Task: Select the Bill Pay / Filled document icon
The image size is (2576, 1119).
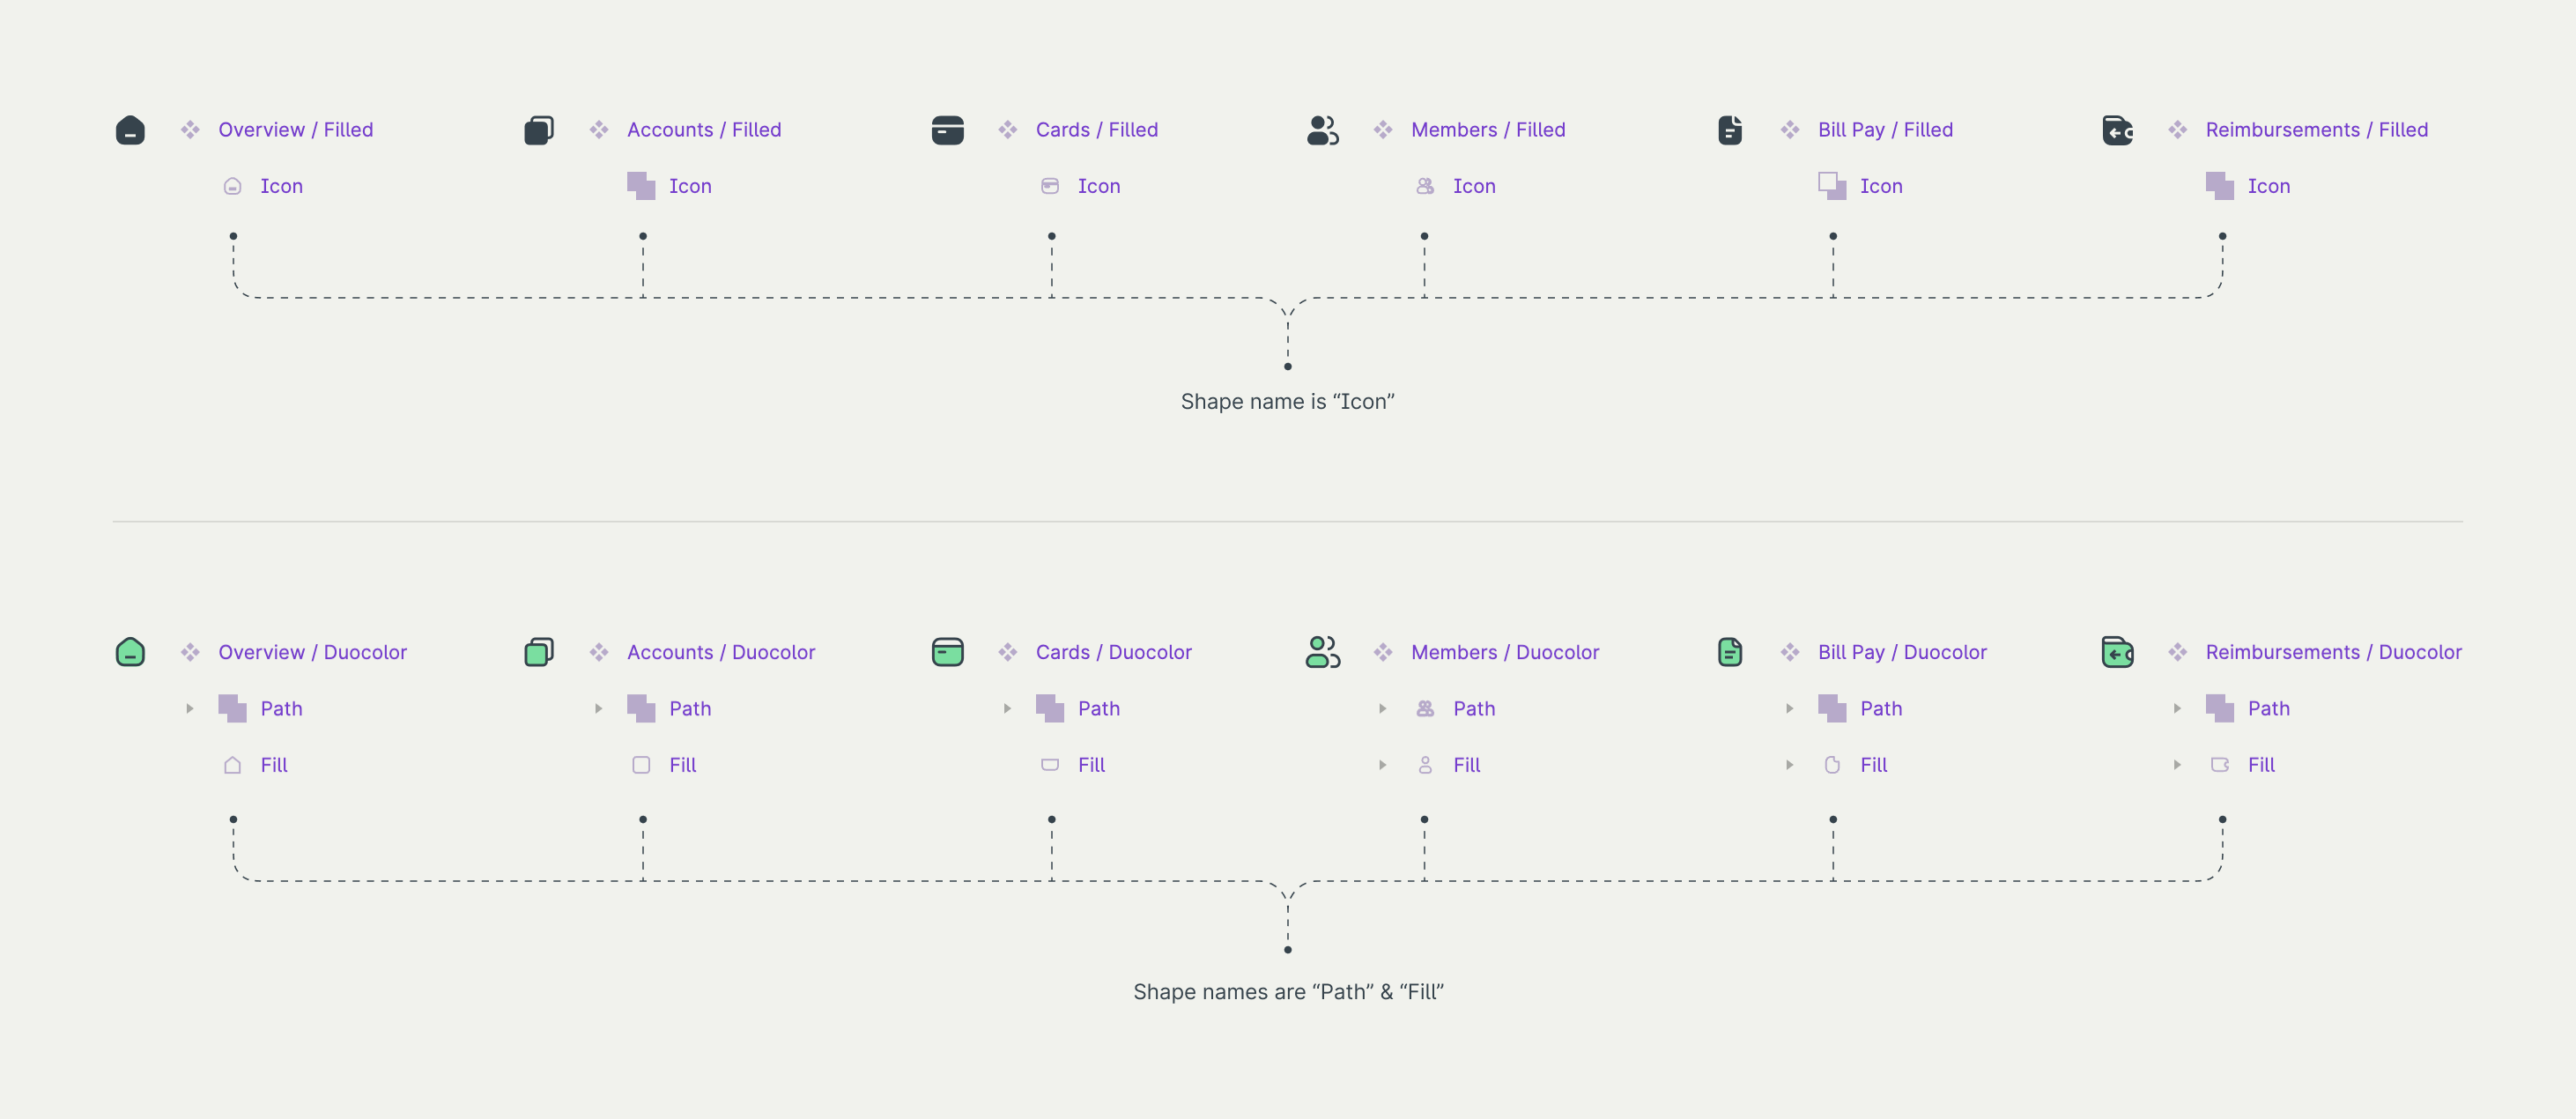Action: pos(1730,129)
